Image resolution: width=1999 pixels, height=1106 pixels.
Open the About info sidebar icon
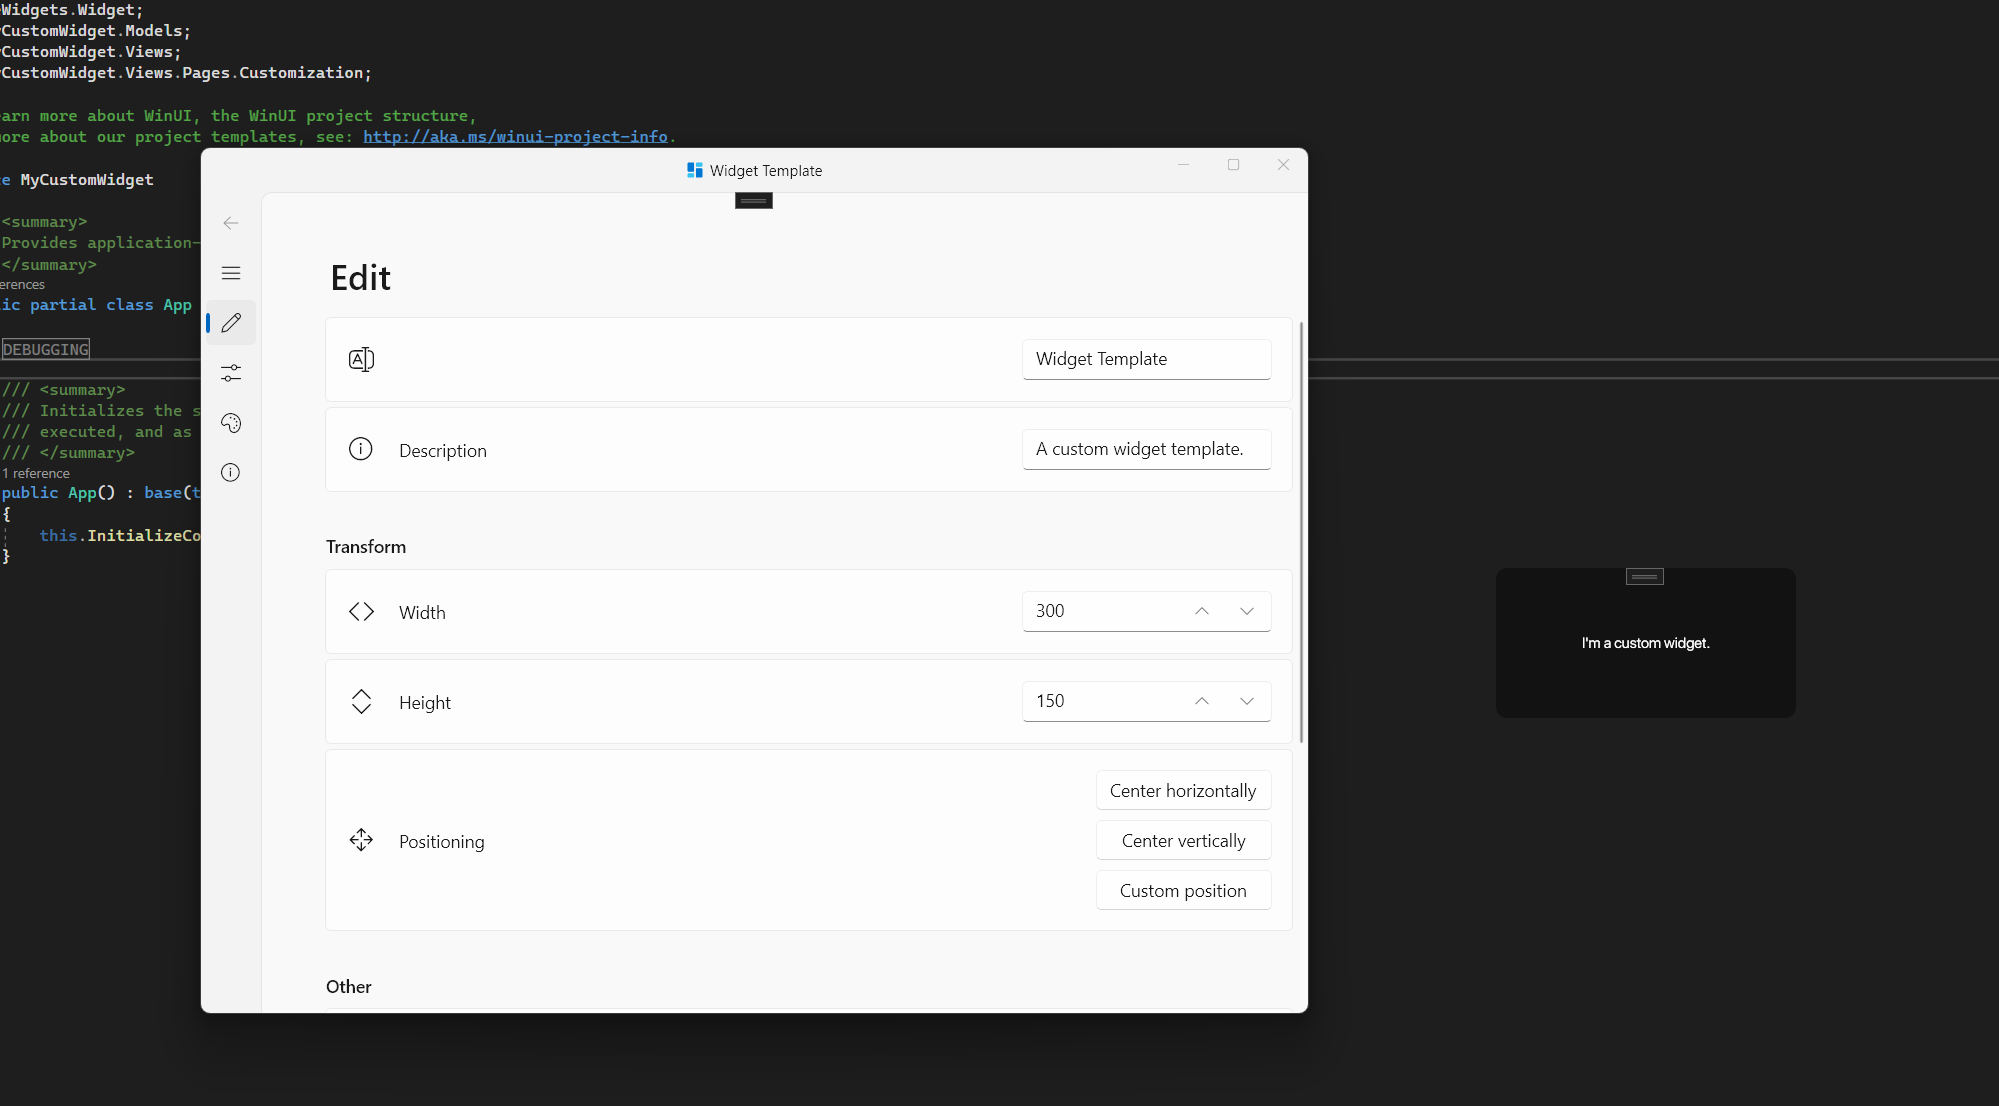coord(231,473)
